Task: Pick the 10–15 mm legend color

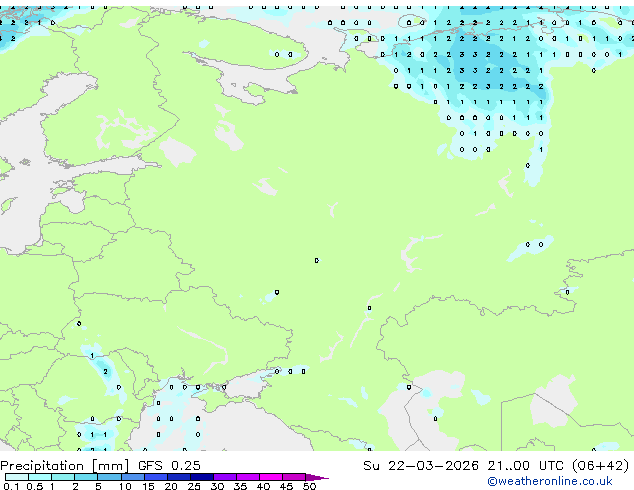Action: 132,477
